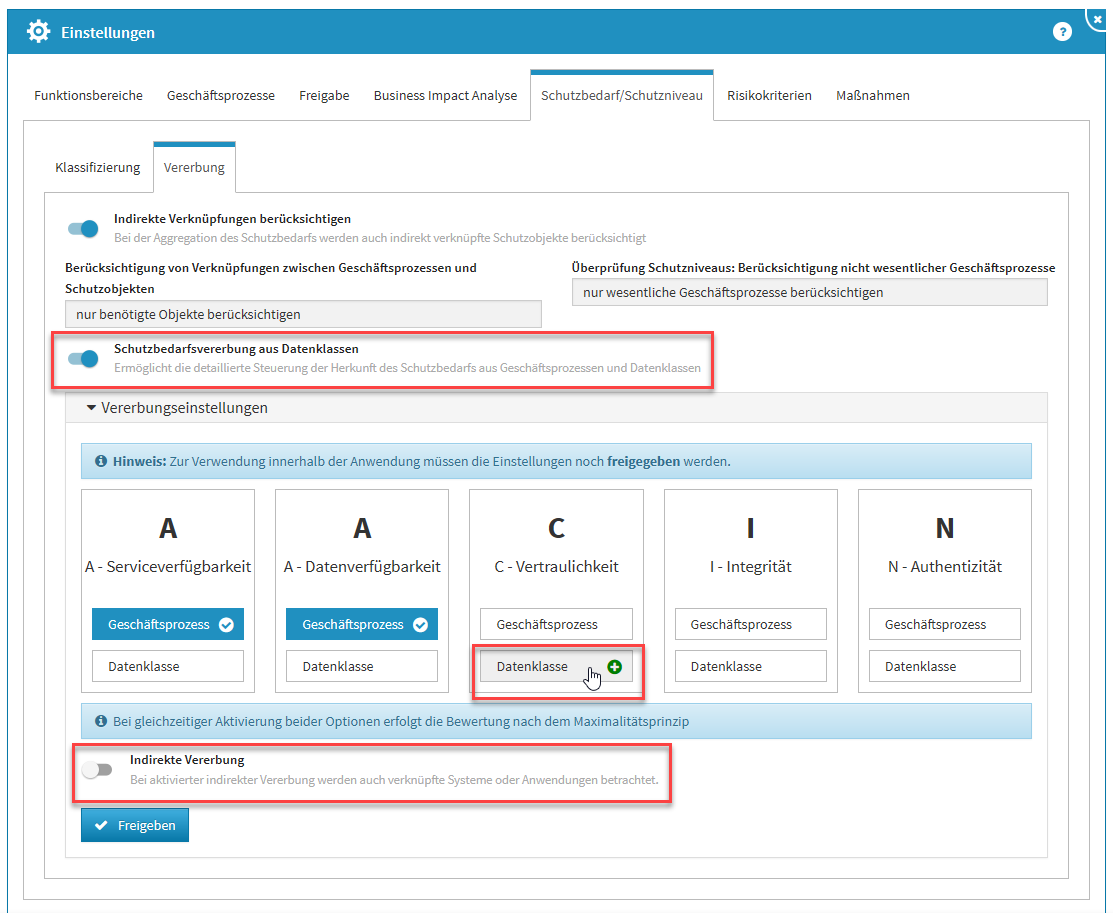Image resolution: width=1113 pixels, height=913 pixels.
Task: Disable Schutzbedarfsvererbung aus Datenklassen toggle
Action: (84, 358)
